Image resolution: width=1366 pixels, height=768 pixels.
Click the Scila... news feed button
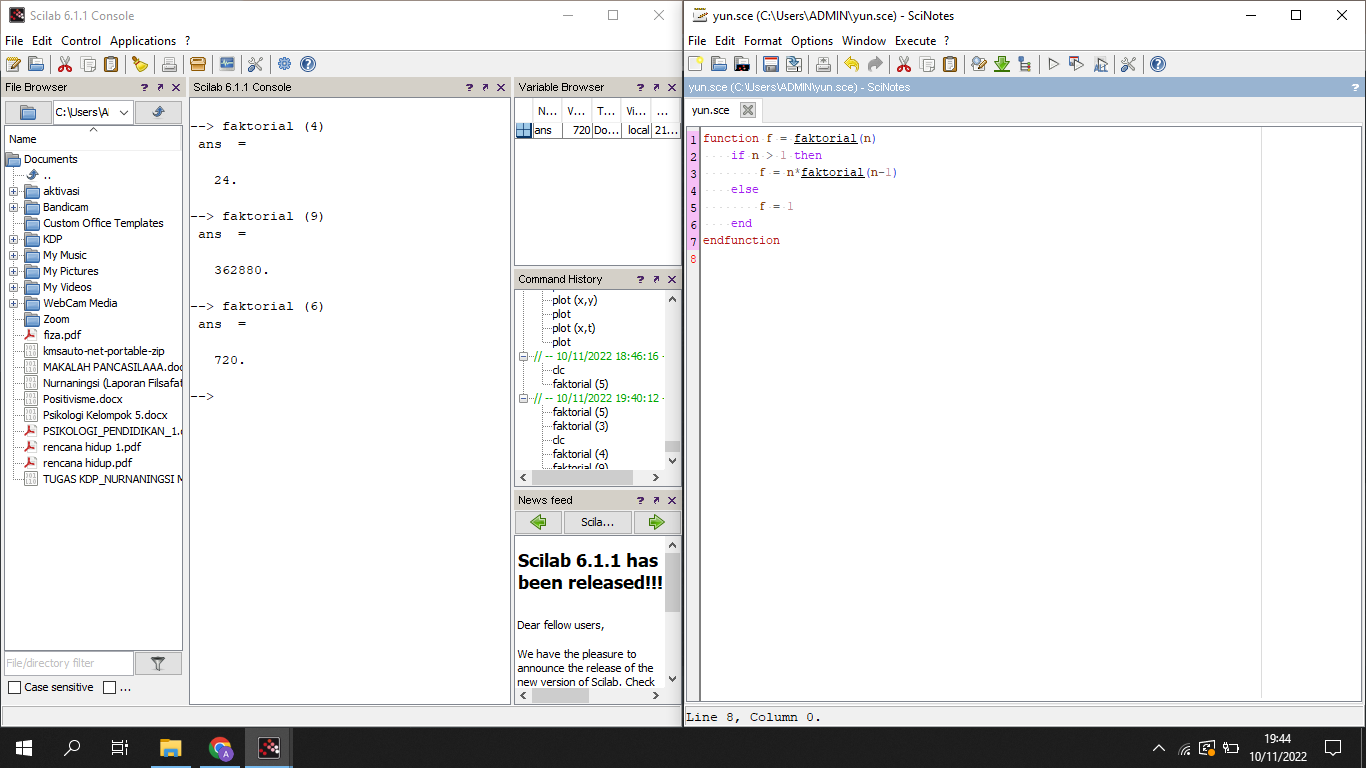coord(598,522)
